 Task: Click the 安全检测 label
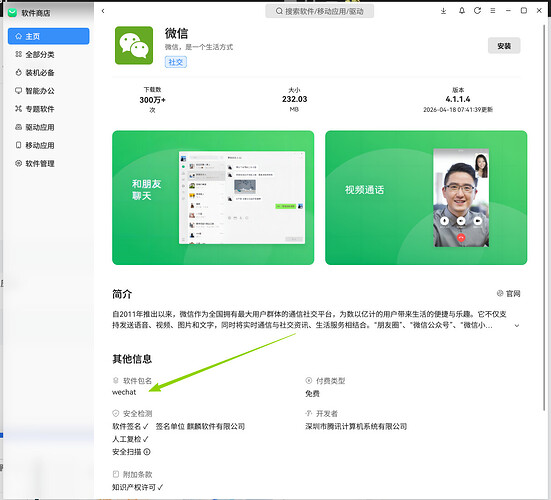click(137, 414)
